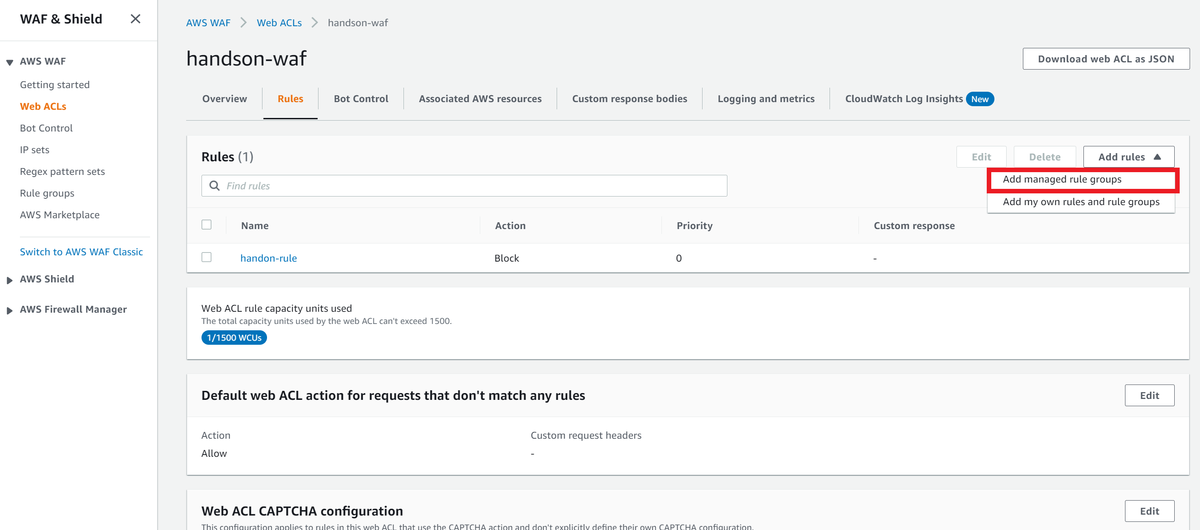This screenshot has height=530, width=1200.
Task: Open Rule groups in sidebar
Action: (47, 193)
